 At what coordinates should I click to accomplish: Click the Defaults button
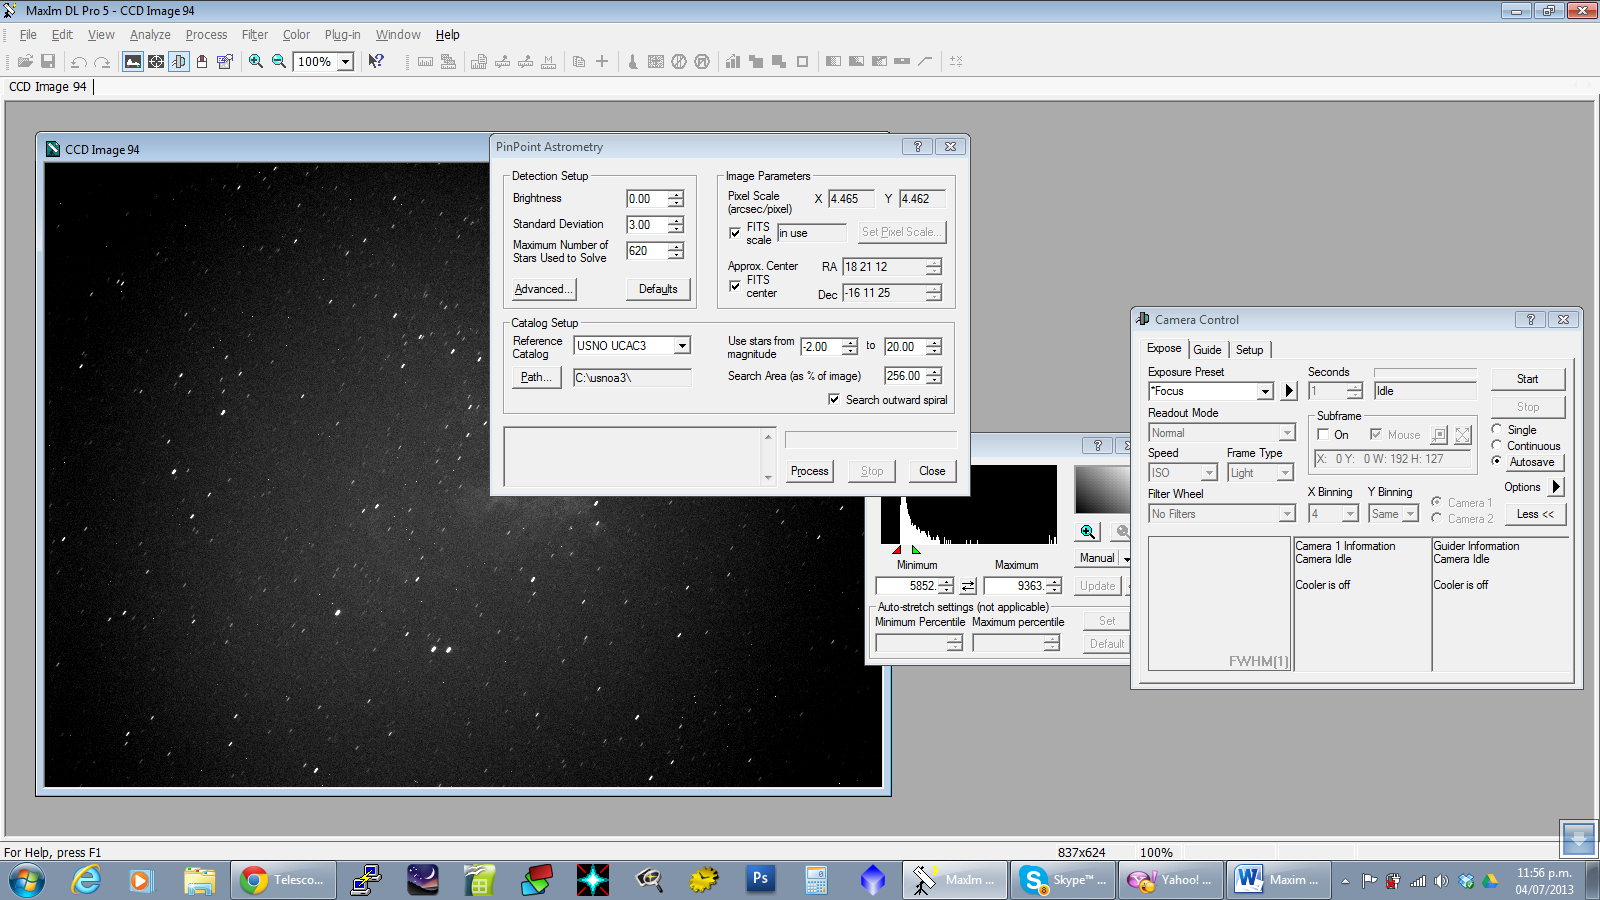(658, 289)
